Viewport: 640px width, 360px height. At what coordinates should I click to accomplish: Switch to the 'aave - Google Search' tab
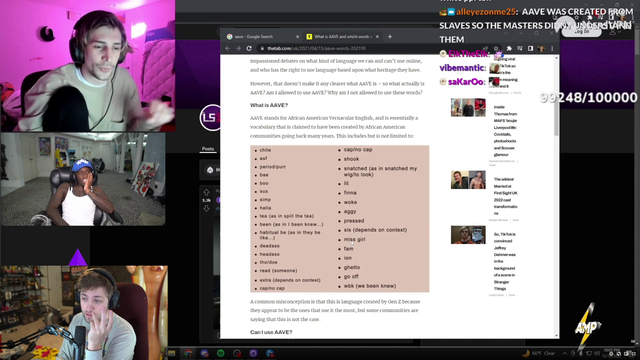261,36
